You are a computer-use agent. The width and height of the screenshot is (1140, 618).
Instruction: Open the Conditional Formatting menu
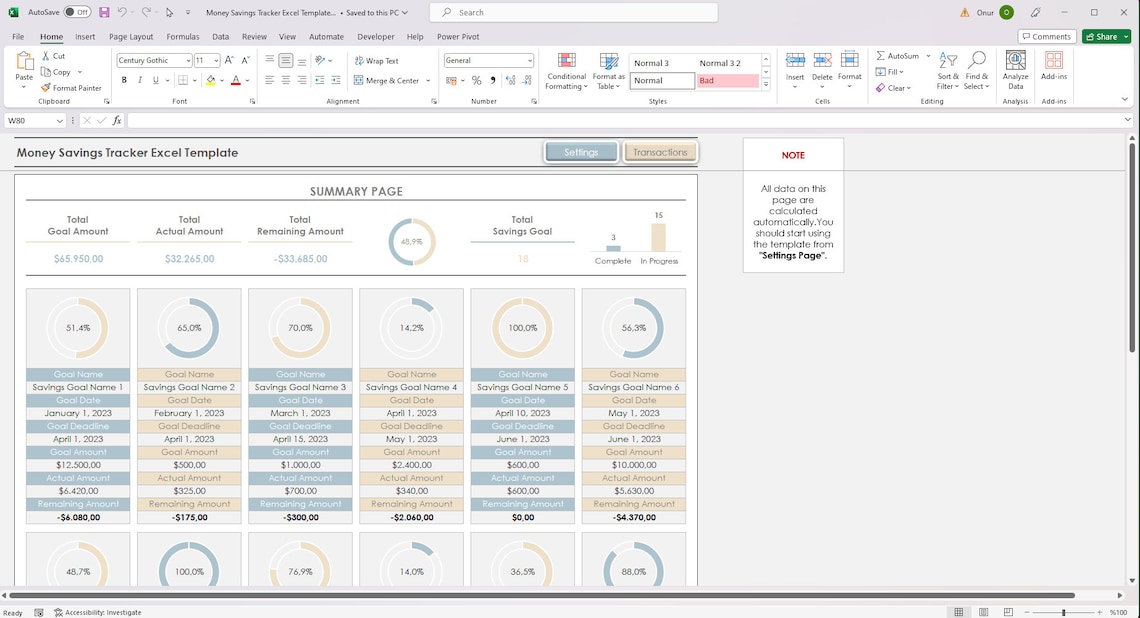point(565,70)
